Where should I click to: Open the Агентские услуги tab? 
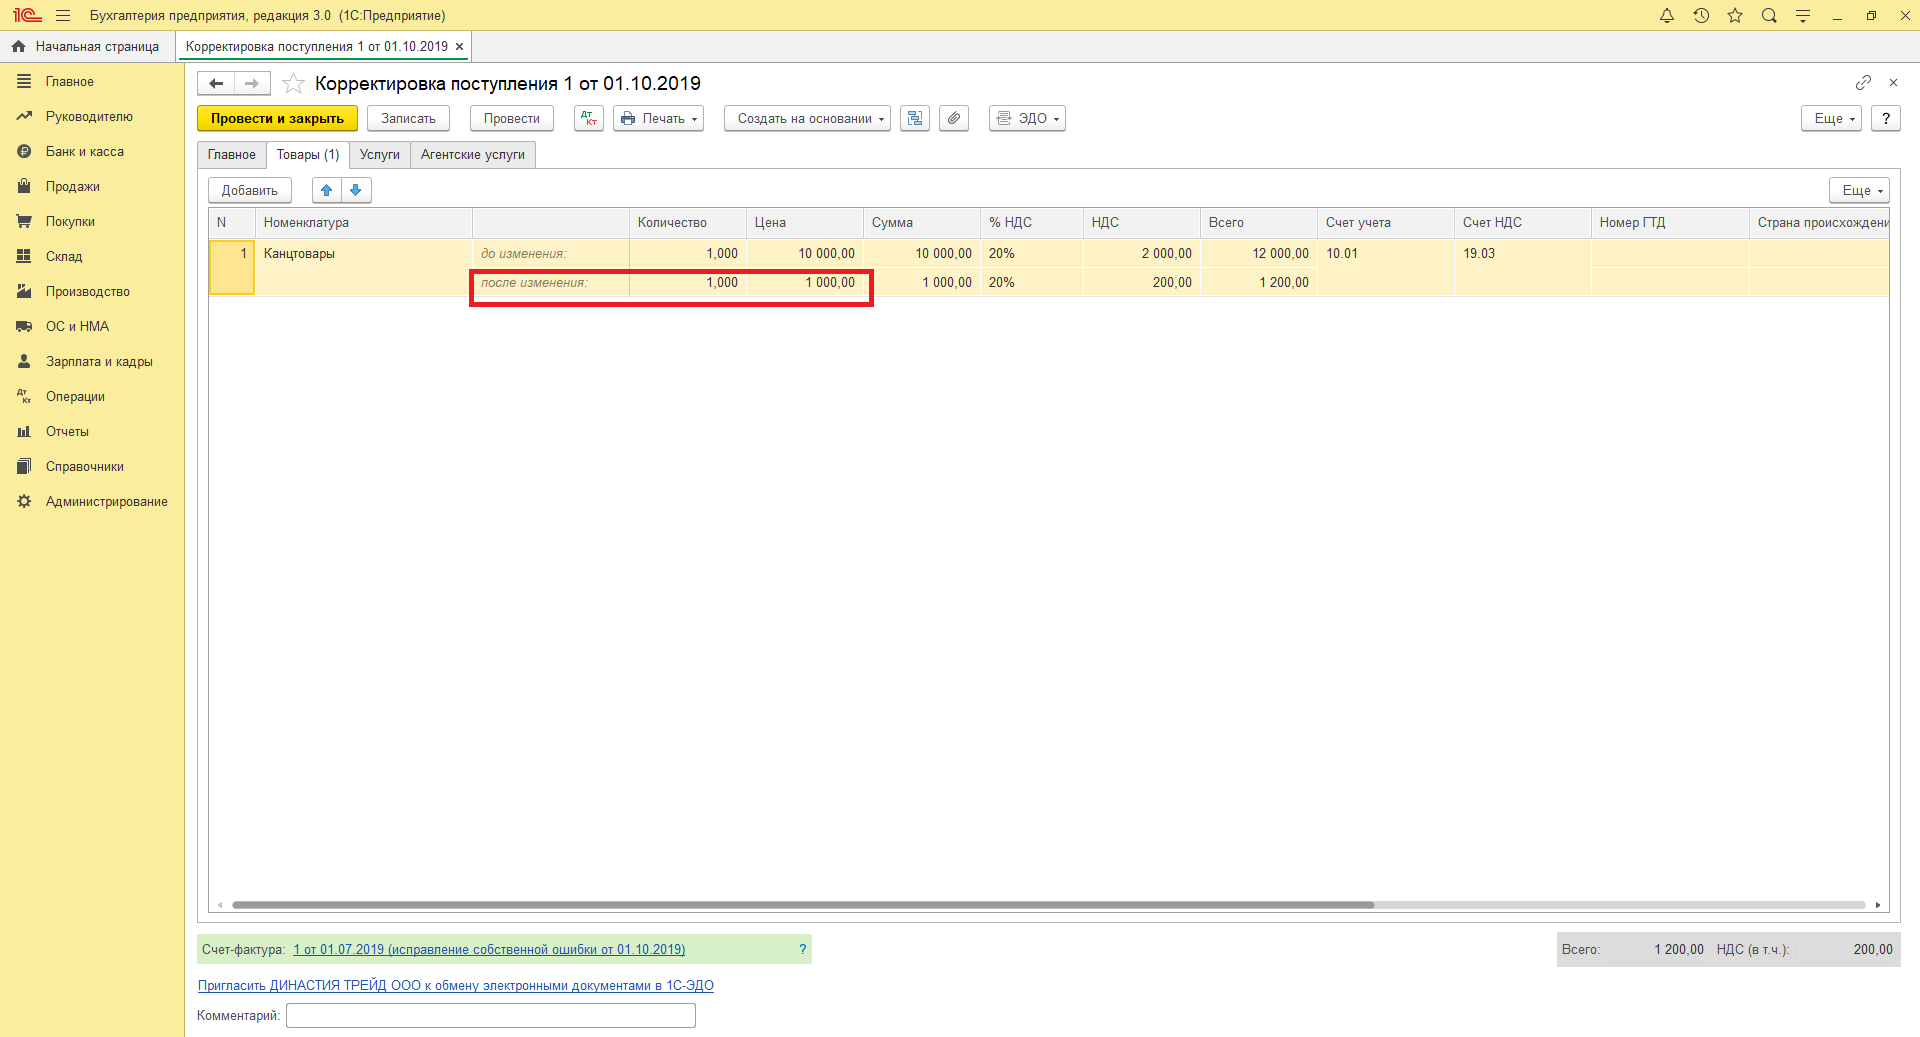click(x=473, y=155)
